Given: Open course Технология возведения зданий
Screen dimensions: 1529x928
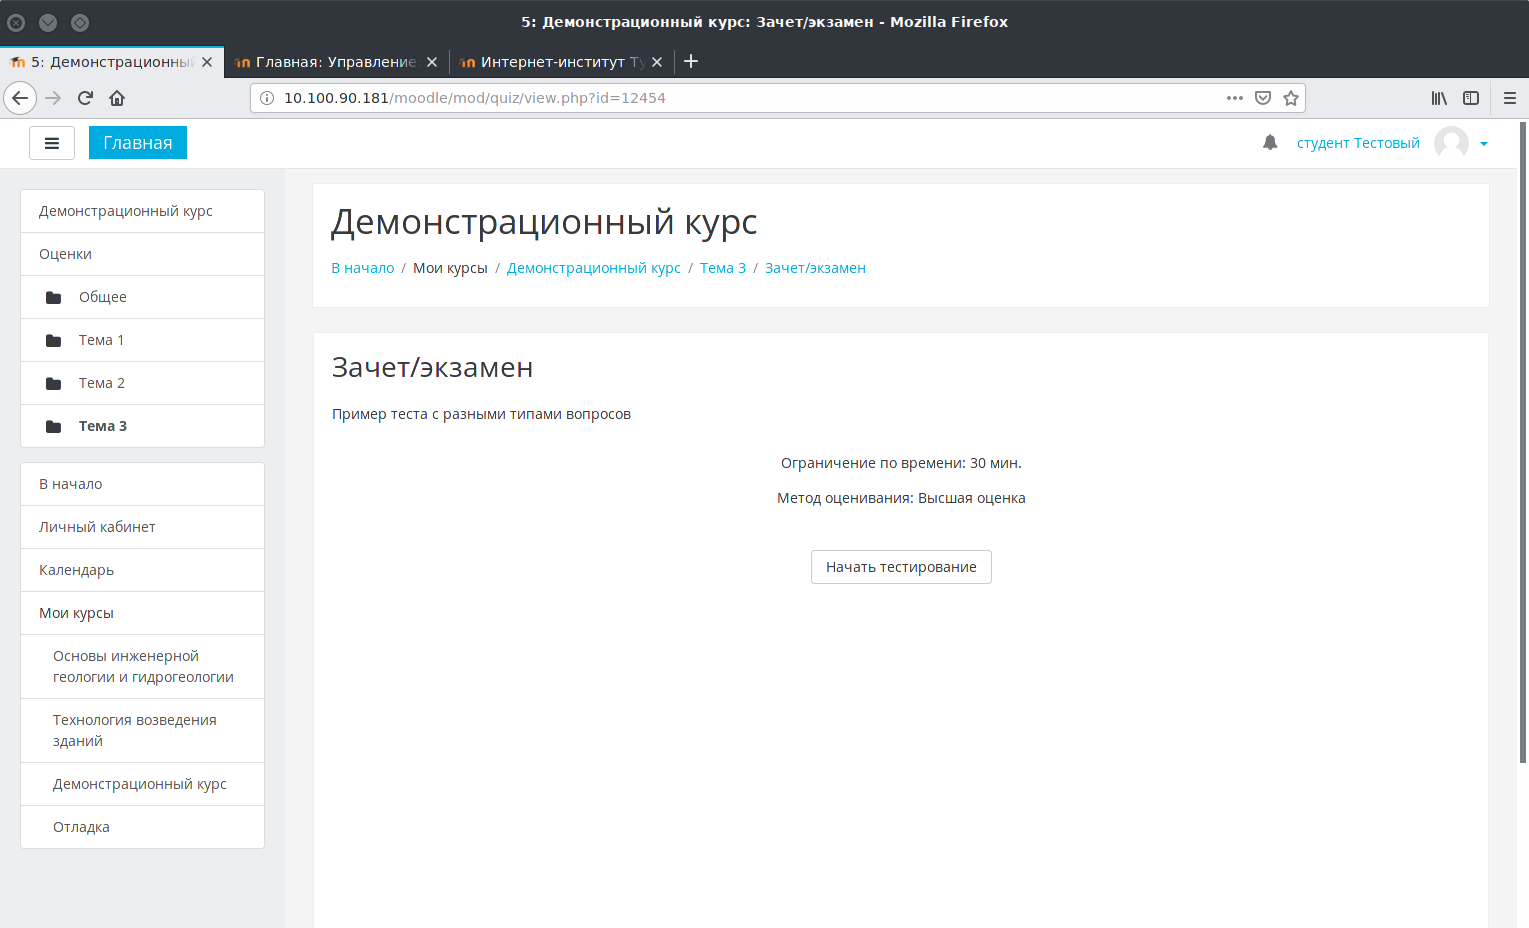Looking at the screenshot, I should [142, 730].
